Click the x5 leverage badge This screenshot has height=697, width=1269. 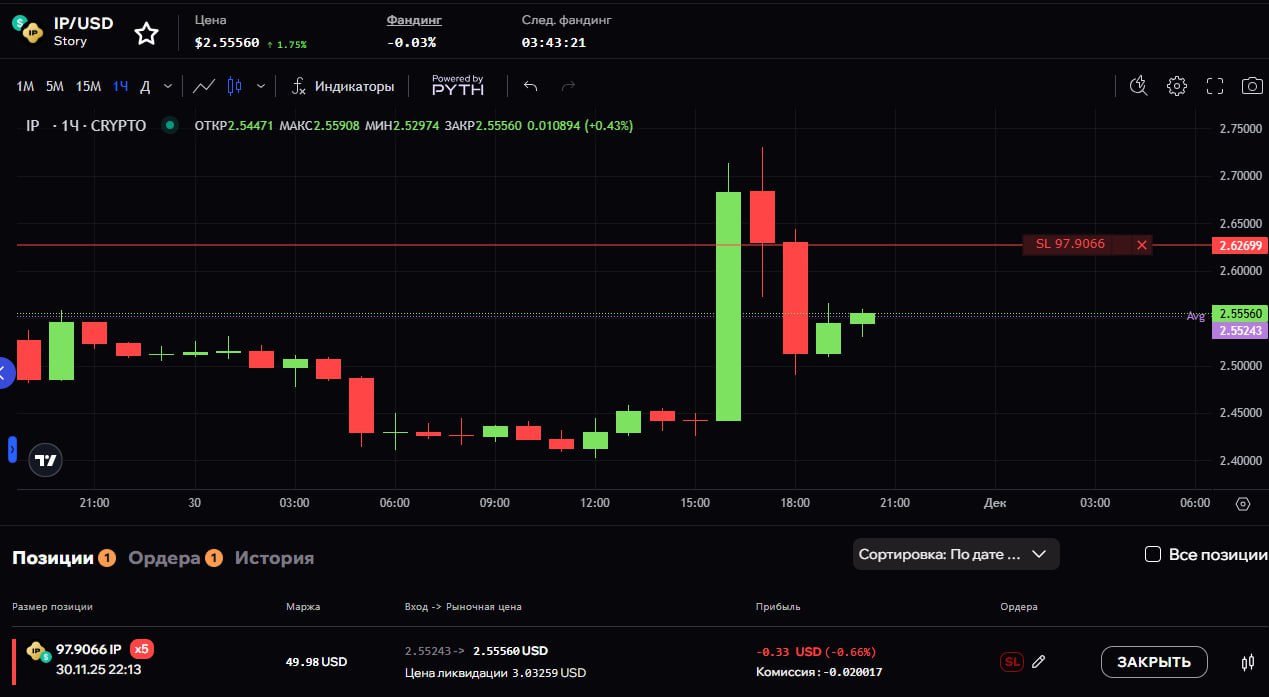coord(142,649)
